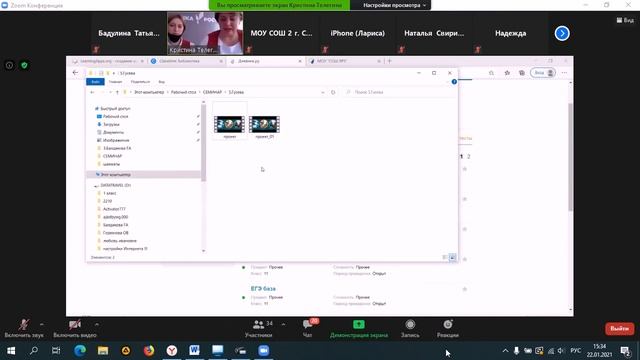Click the green encryption shield icon
The width and height of the screenshot is (640, 360).
click(x=24, y=65)
